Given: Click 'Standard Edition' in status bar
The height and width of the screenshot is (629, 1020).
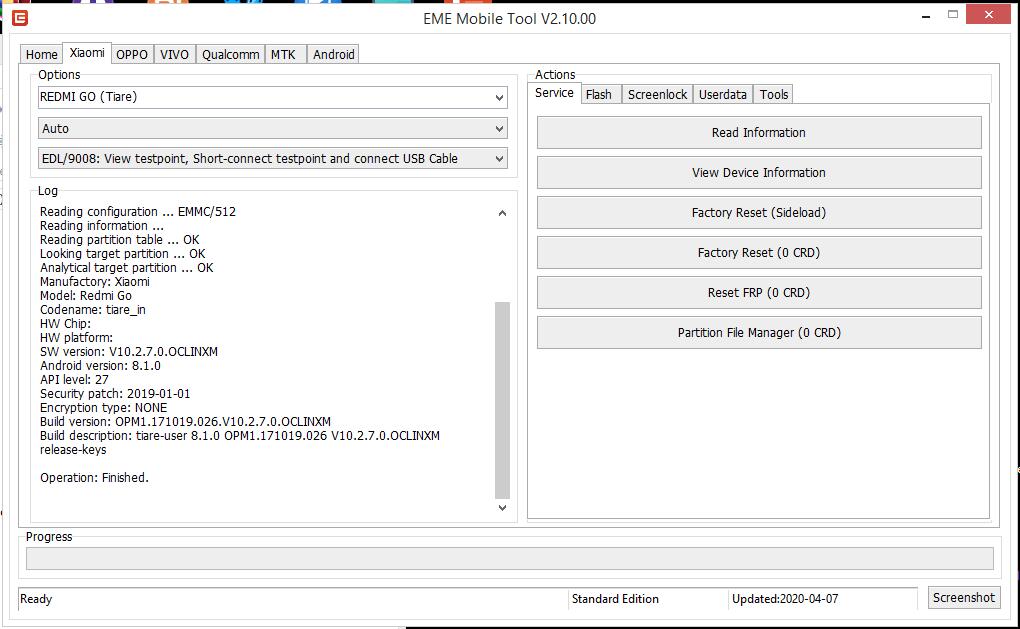Looking at the screenshot, I should click(615, 599).
